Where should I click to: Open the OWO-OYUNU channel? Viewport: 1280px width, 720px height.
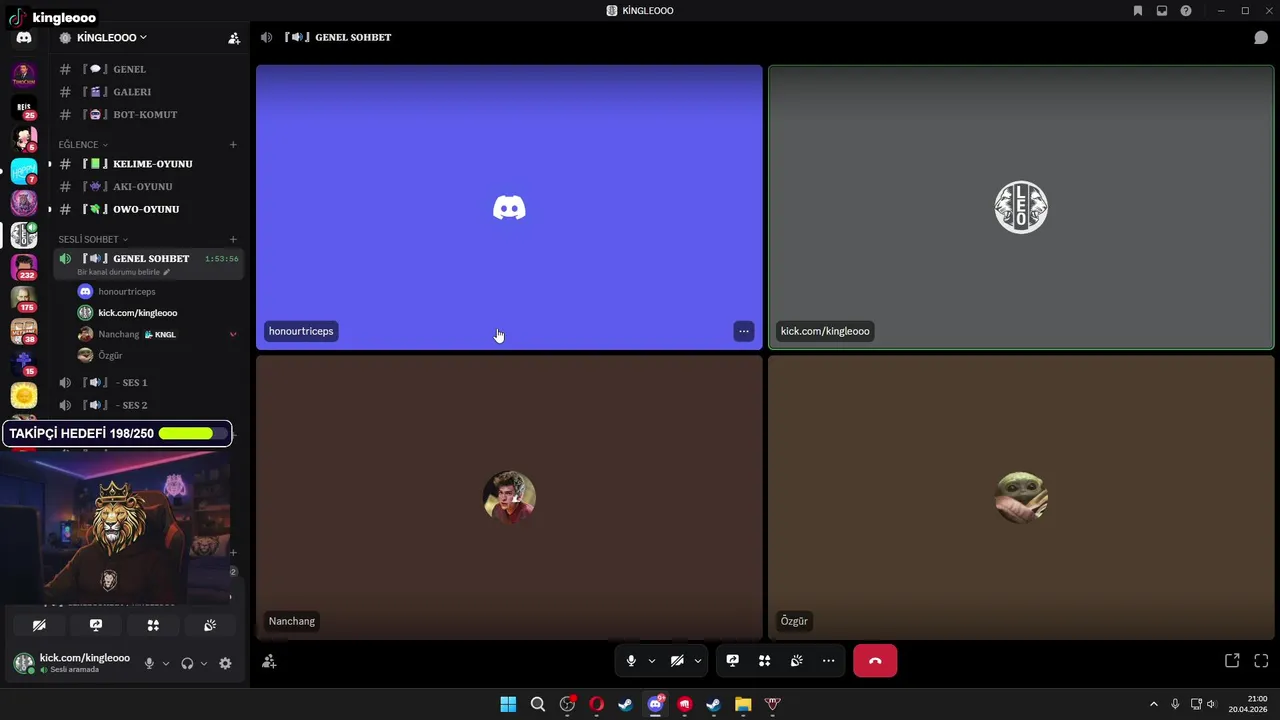tap(148, 210)
